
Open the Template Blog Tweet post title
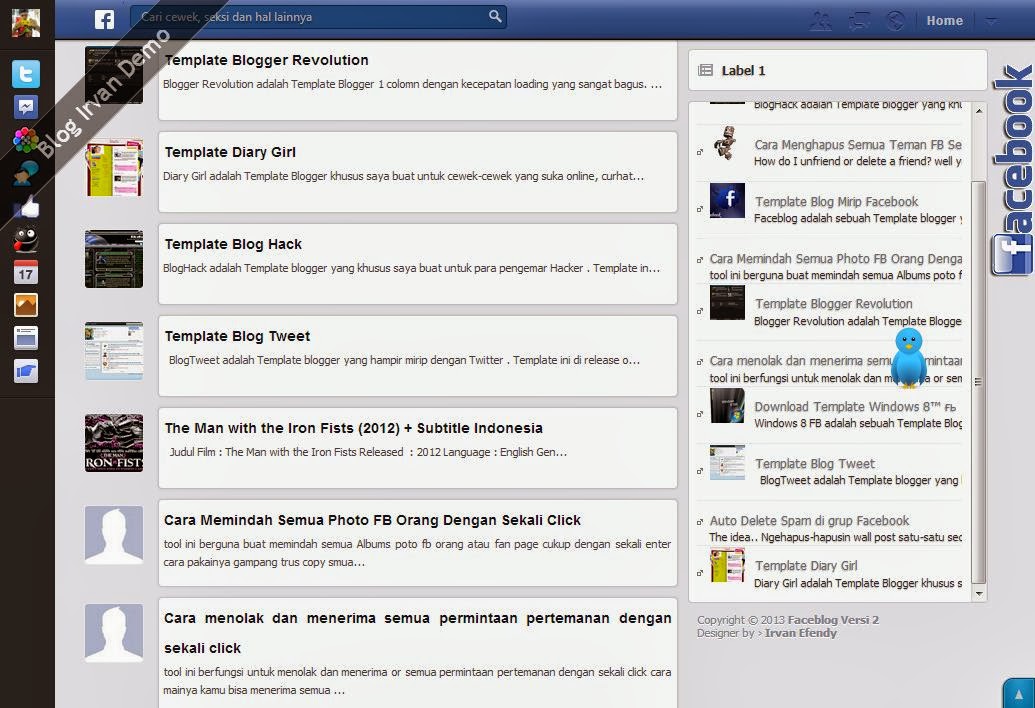coord(237,336)
